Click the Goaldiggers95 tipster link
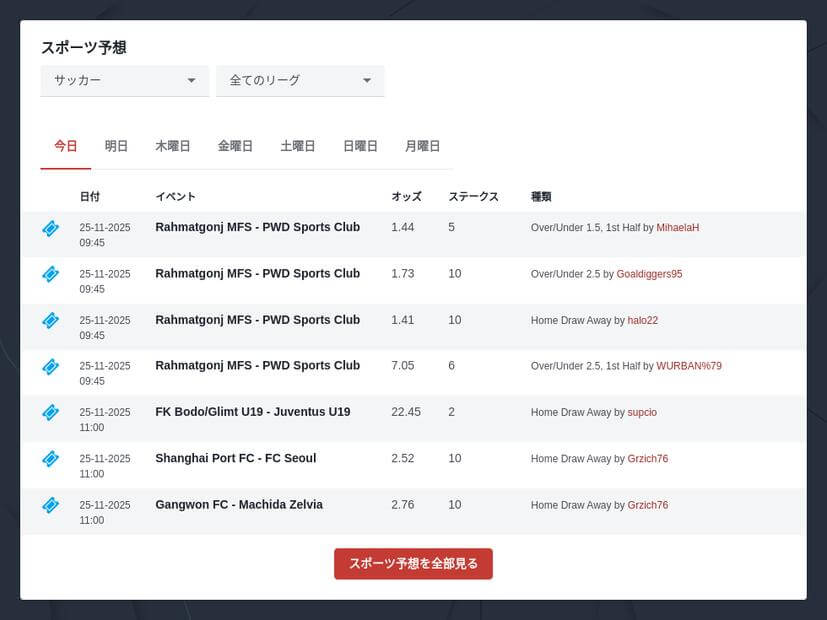This screenshot has height=620, width=827. pos(648,273)
